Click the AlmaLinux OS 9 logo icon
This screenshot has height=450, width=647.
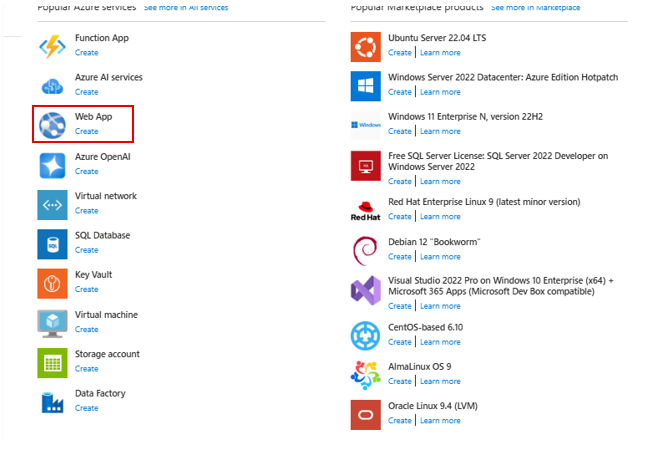coord(366,375)
